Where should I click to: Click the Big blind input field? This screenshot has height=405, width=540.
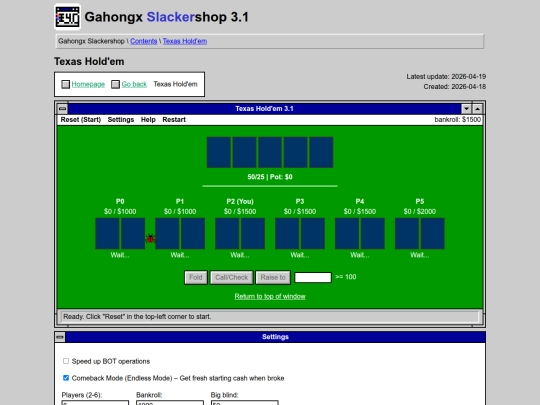(245, 403)
